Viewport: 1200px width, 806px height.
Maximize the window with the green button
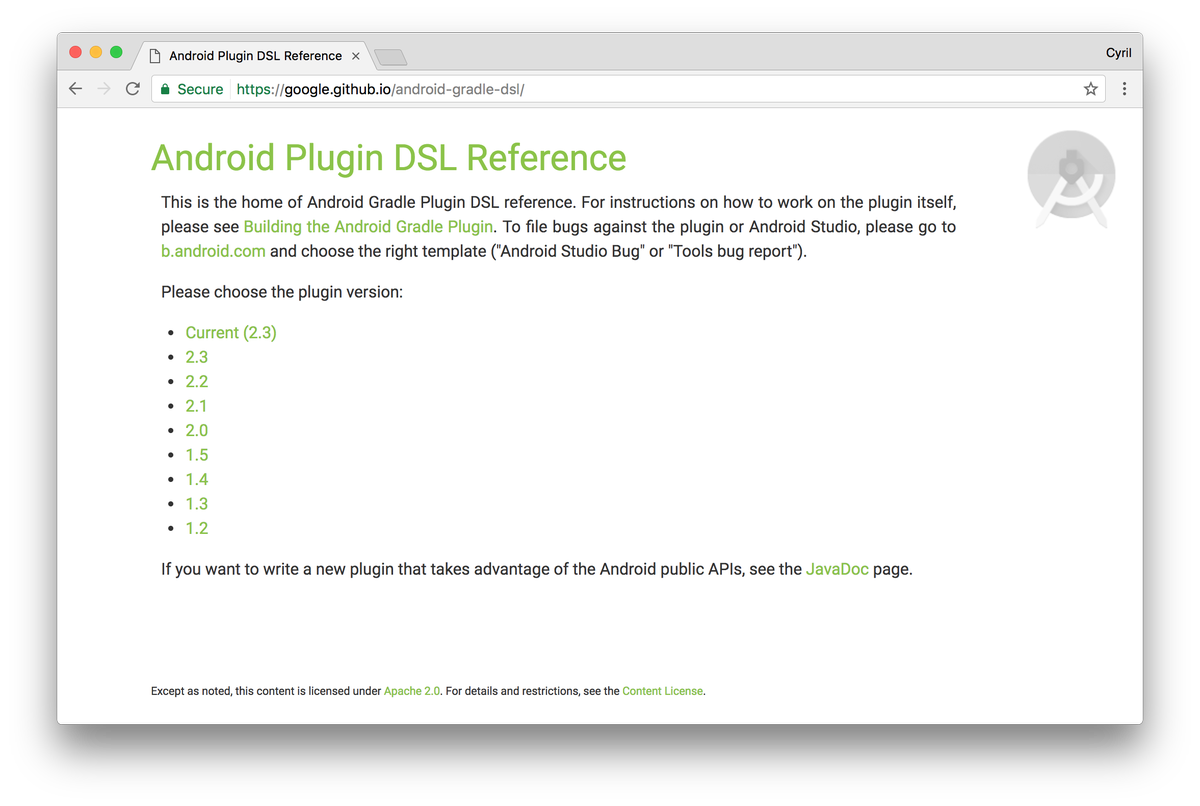pos(116,52)
